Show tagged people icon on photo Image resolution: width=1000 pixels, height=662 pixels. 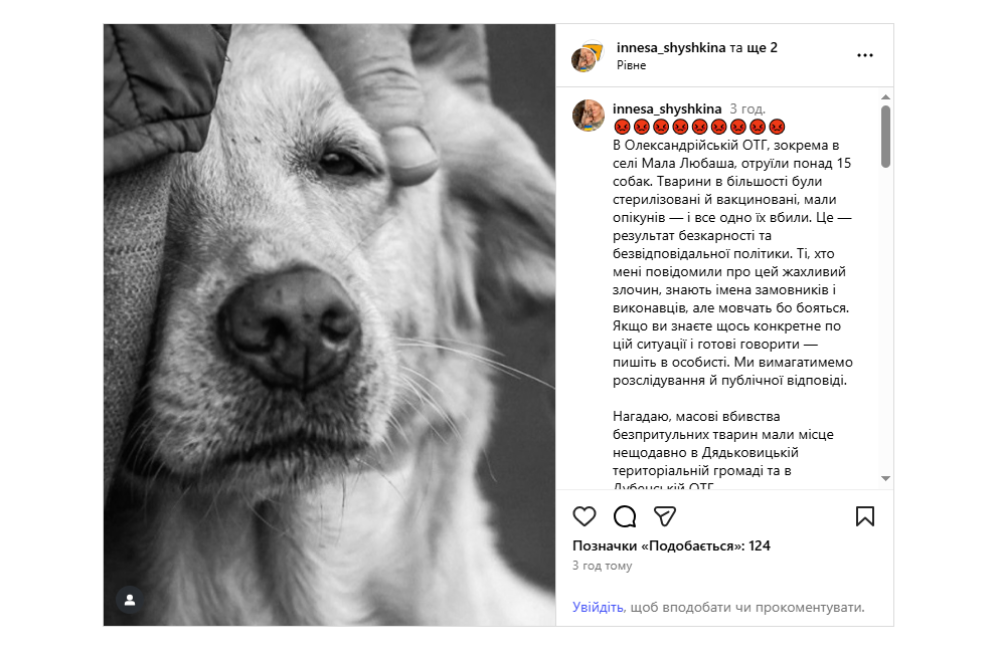pyautogui.click(x=129, y=600)
